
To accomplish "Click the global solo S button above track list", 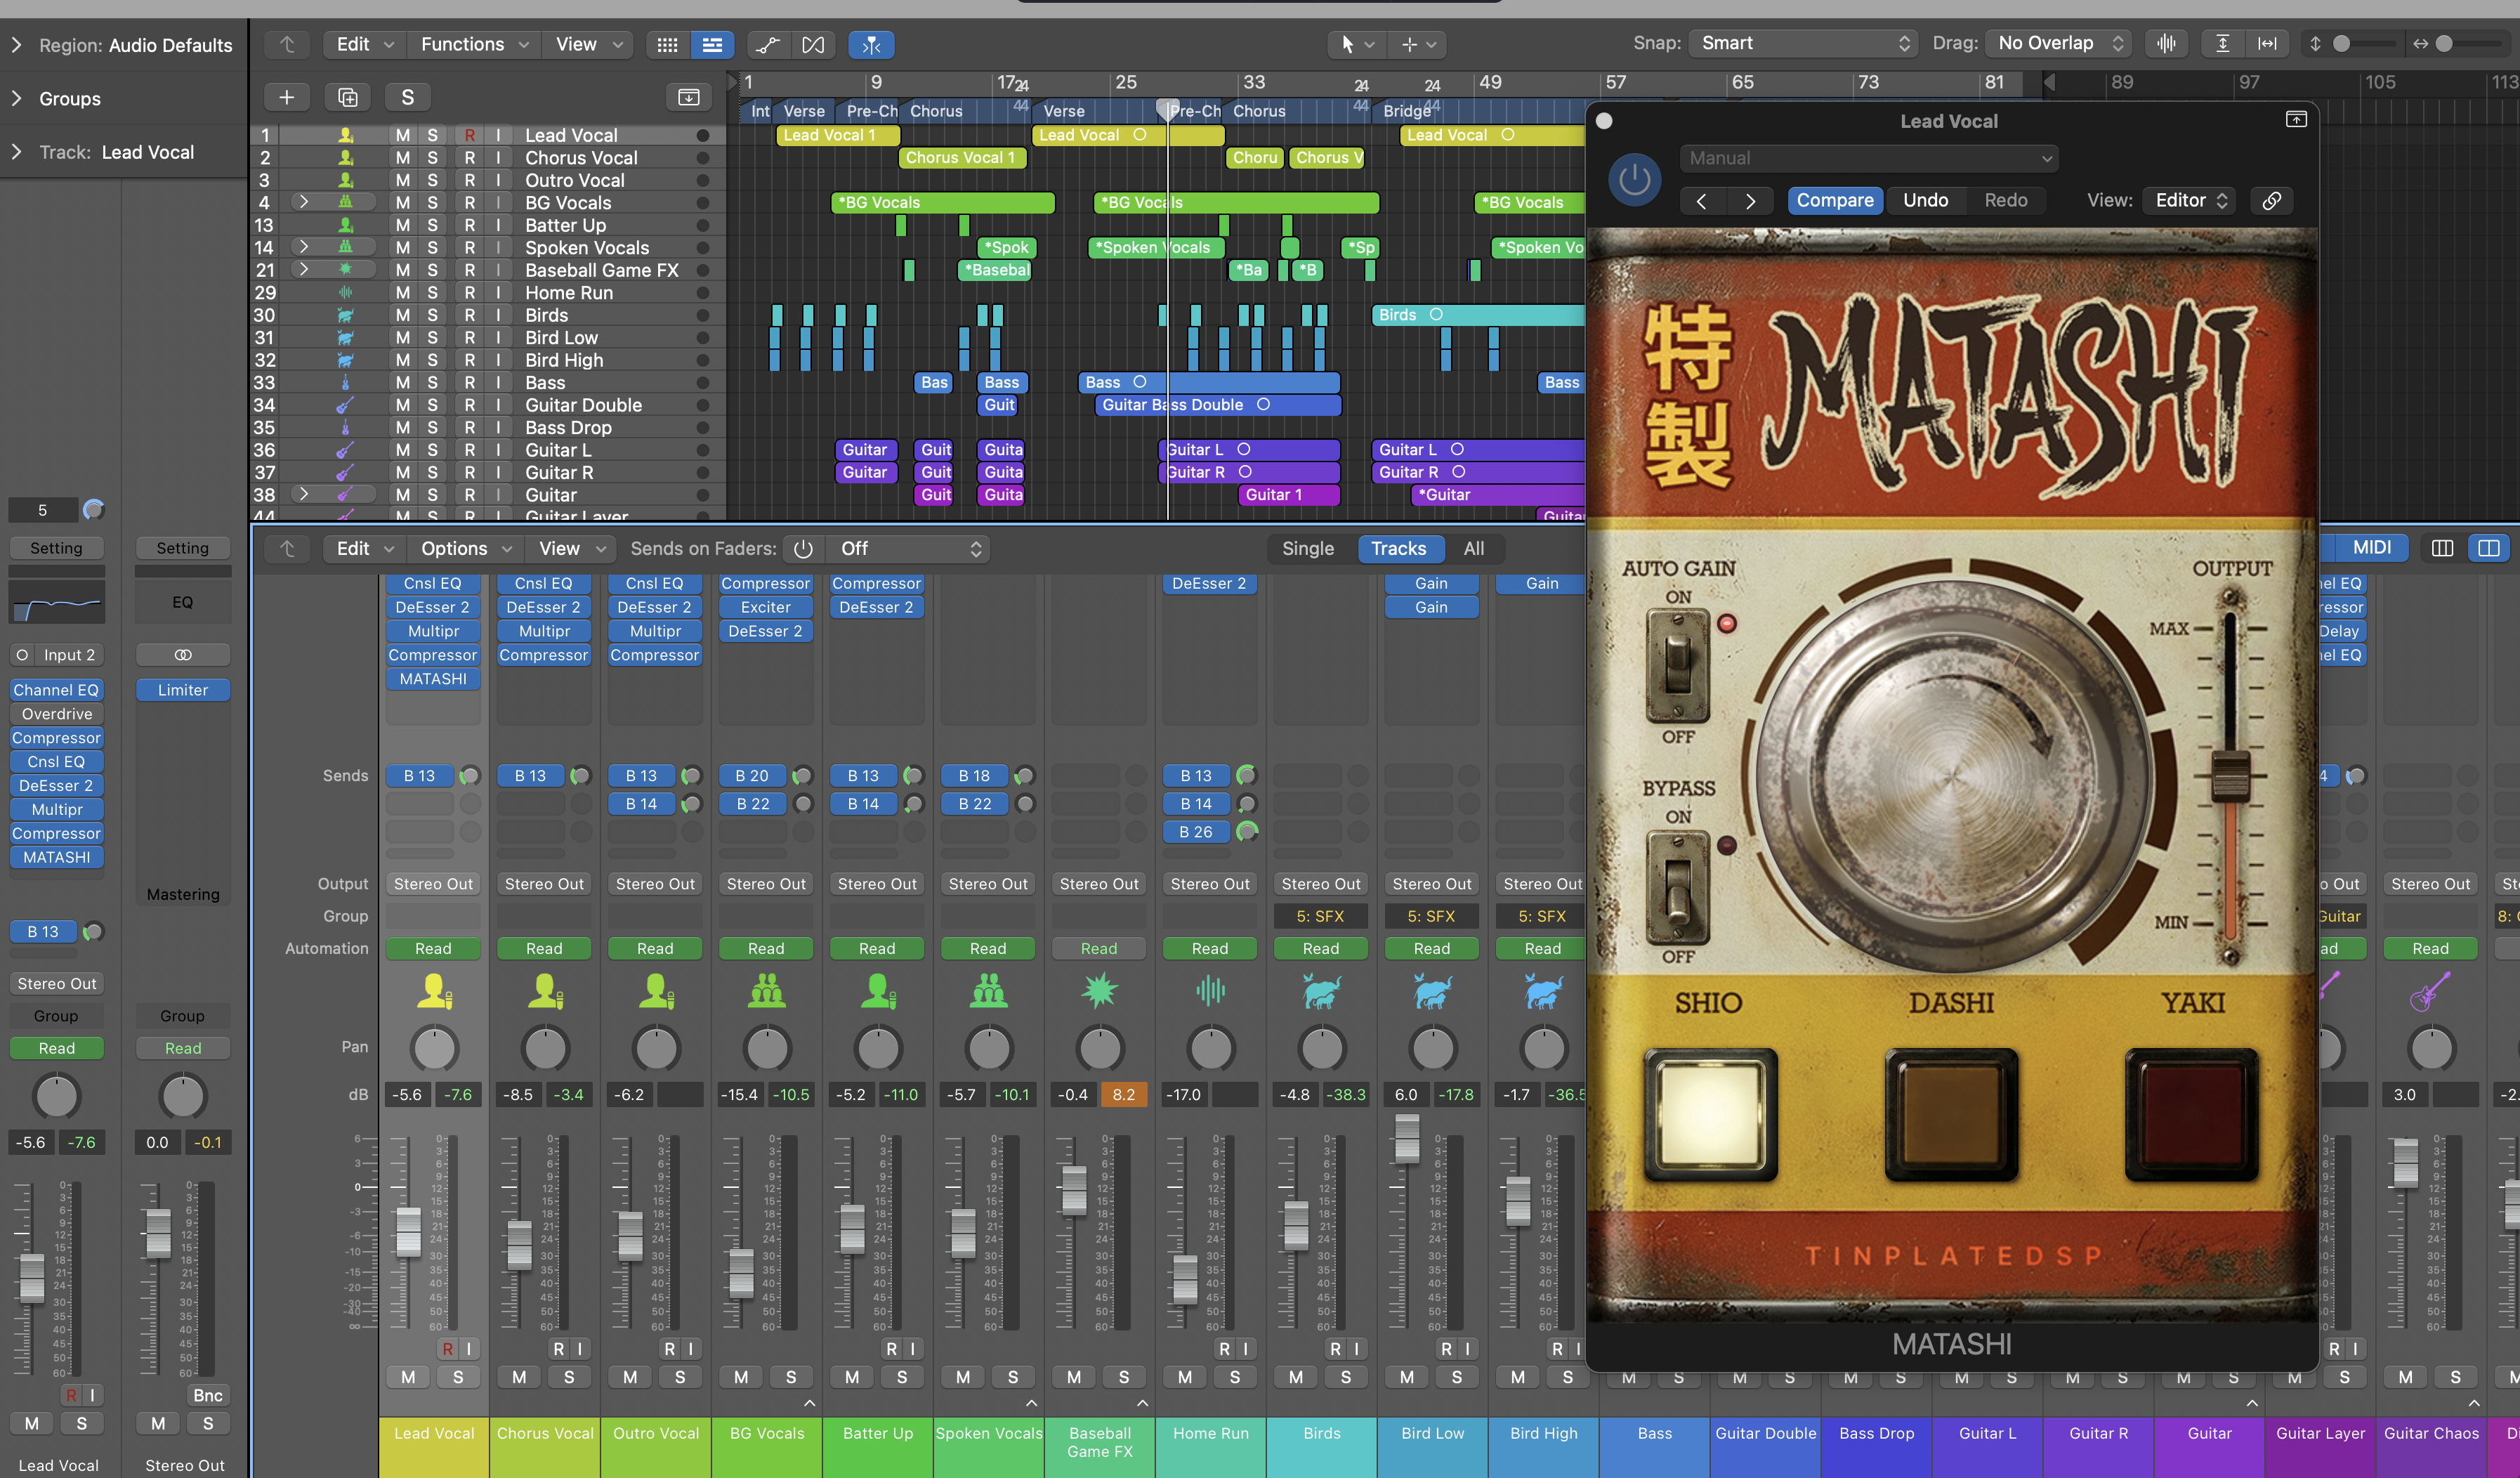I will [407, 97].
